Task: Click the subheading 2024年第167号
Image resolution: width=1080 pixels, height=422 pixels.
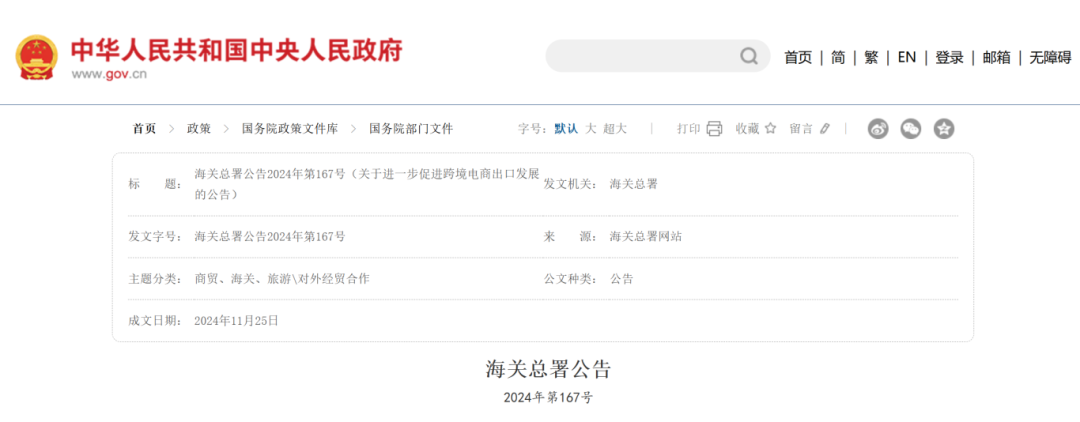Action: coord(548,398)
